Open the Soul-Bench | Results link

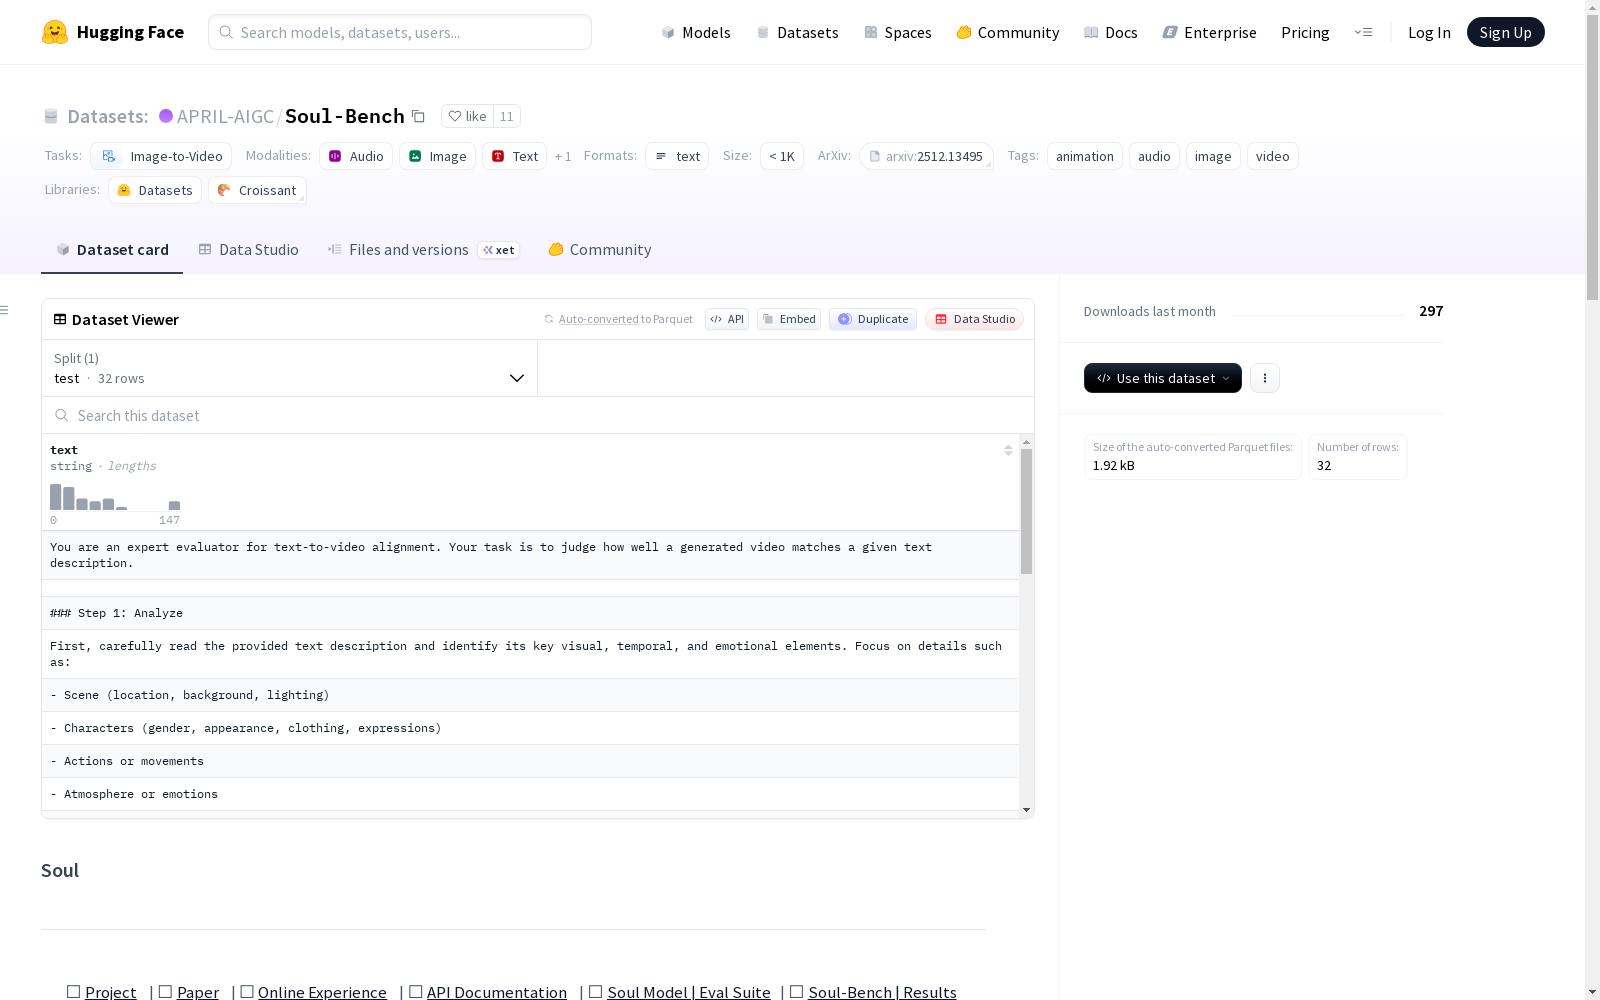point(882,992)
